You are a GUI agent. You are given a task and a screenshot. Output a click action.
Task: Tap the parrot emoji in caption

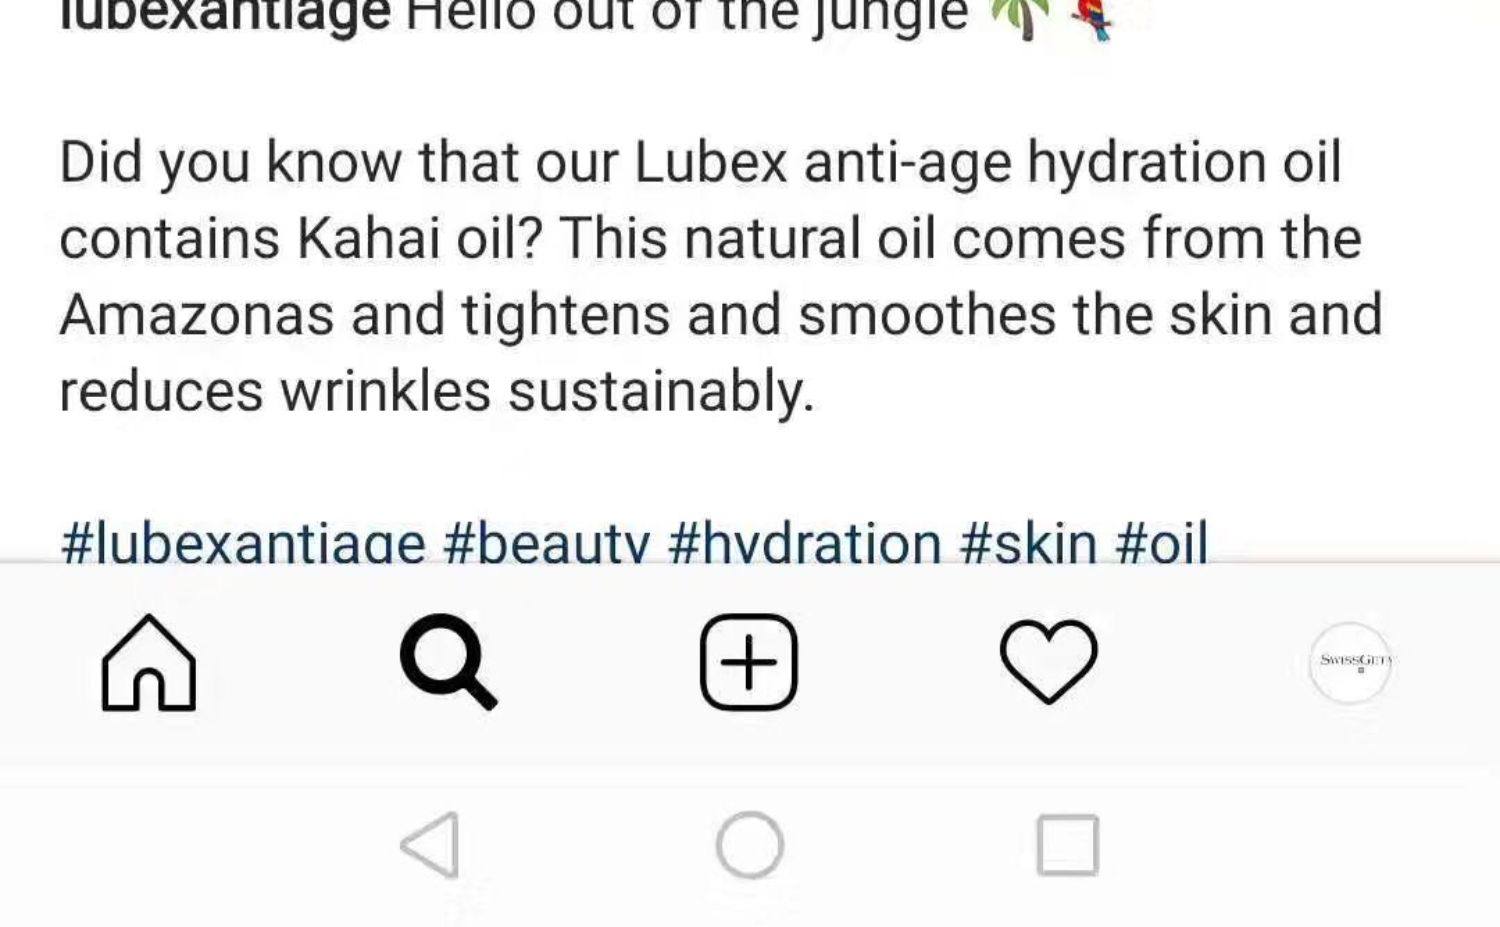point(1091,16)
